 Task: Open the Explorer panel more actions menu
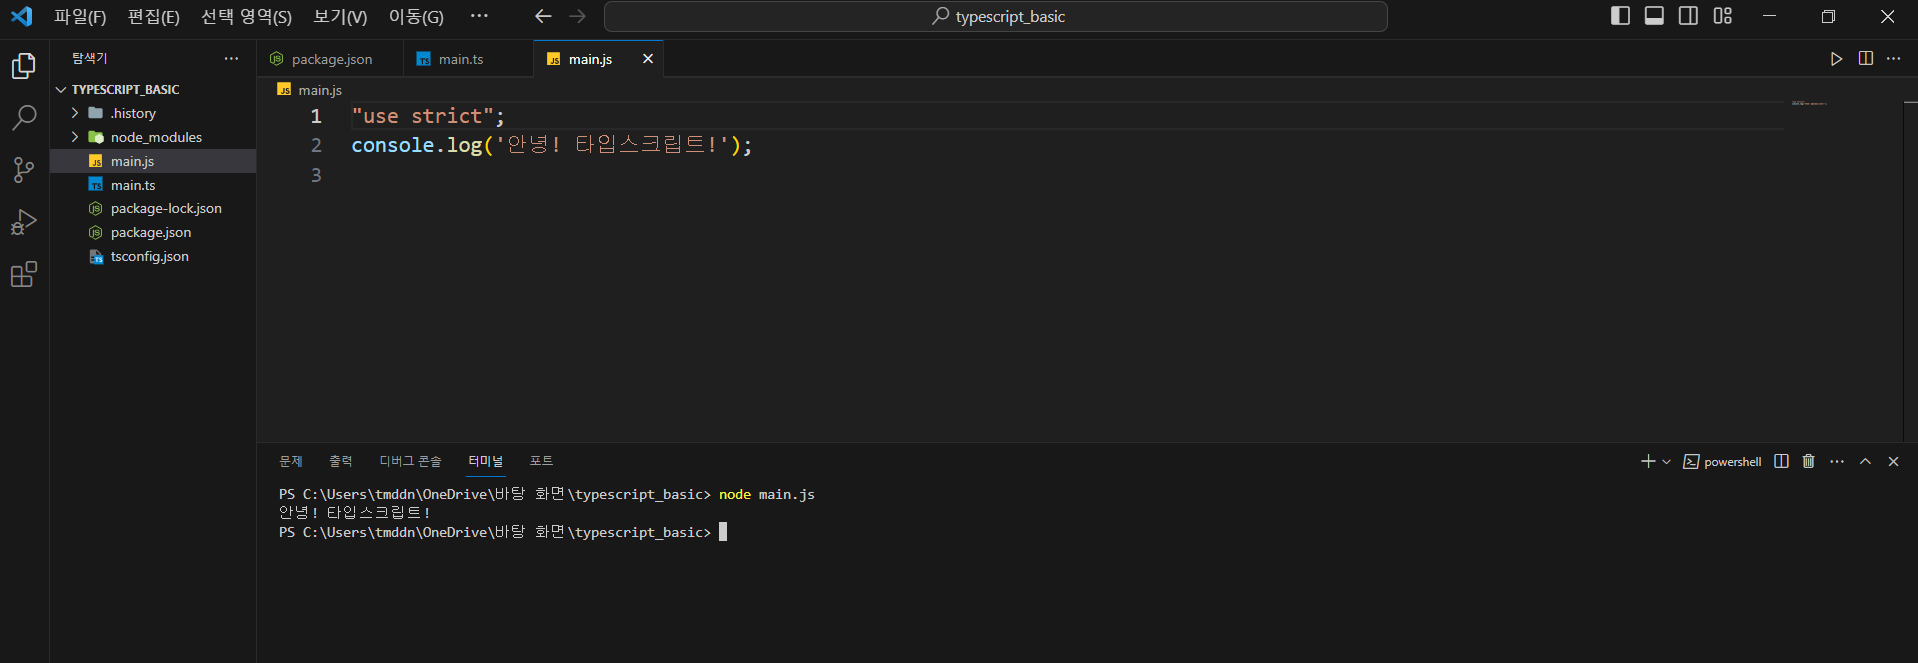tap(232, 59)
